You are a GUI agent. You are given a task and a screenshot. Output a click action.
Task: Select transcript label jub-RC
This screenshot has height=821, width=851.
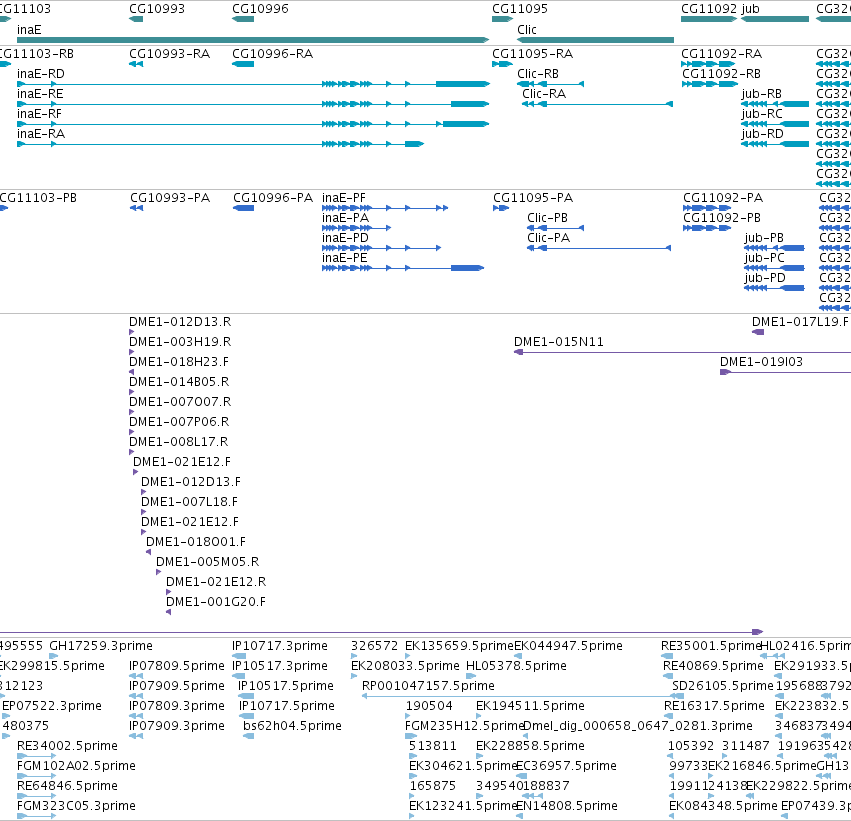pos(762,114)
